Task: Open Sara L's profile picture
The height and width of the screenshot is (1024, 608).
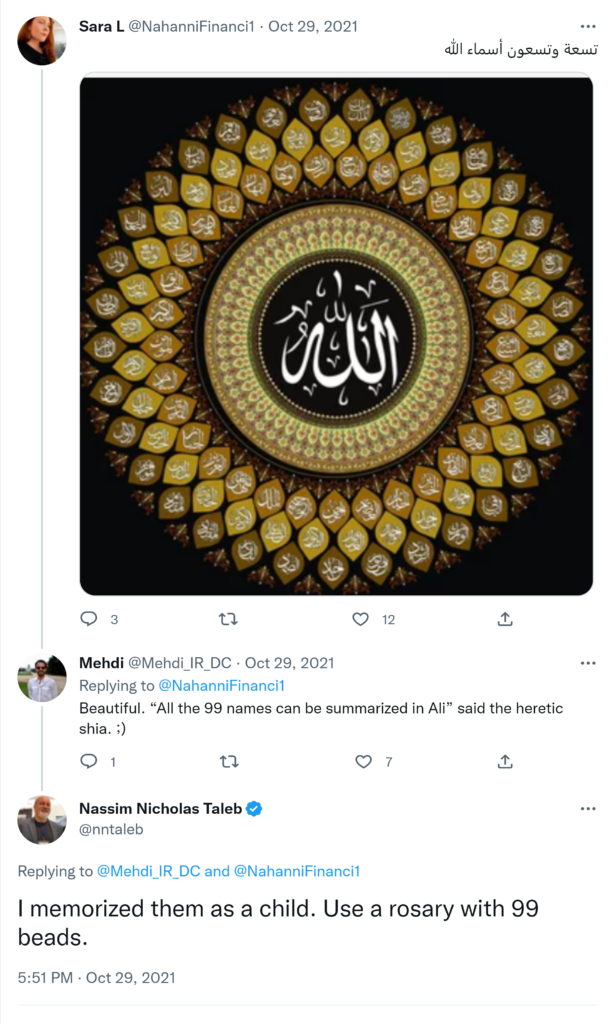Action: tap(42, 41)
